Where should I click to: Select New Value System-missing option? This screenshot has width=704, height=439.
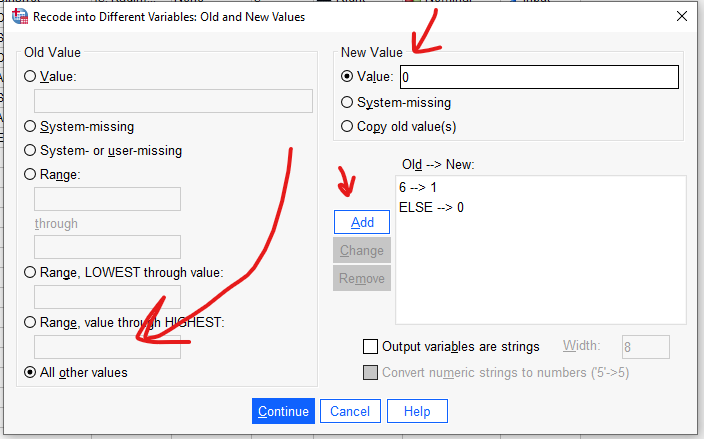coord(347,102)
